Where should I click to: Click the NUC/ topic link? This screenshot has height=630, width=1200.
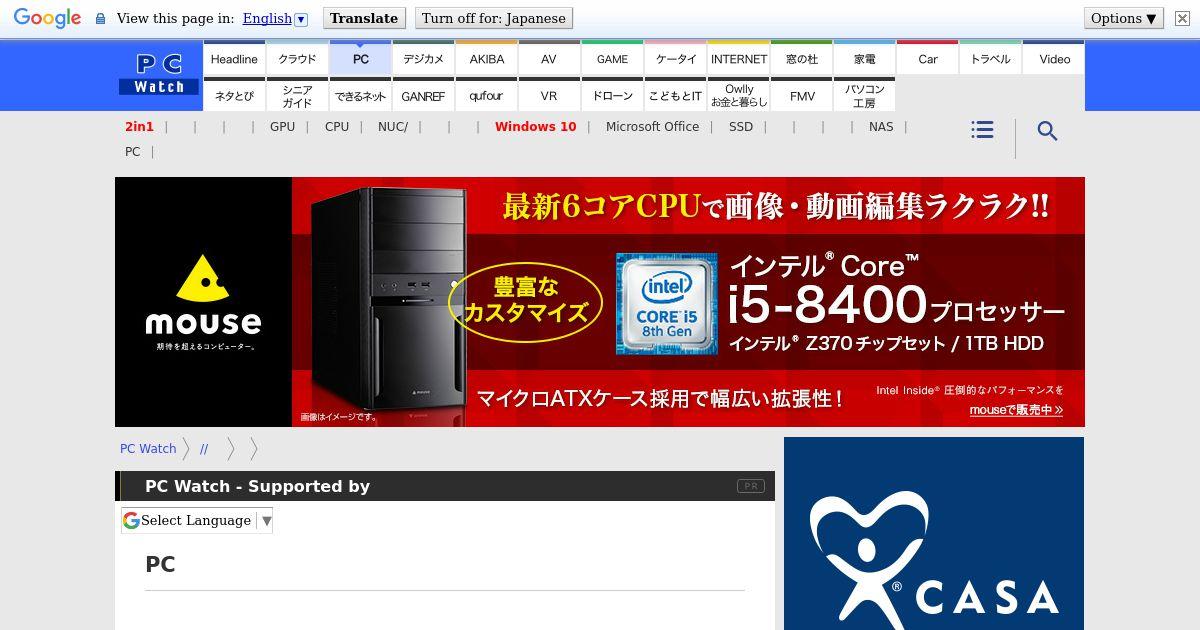(393, 126)
